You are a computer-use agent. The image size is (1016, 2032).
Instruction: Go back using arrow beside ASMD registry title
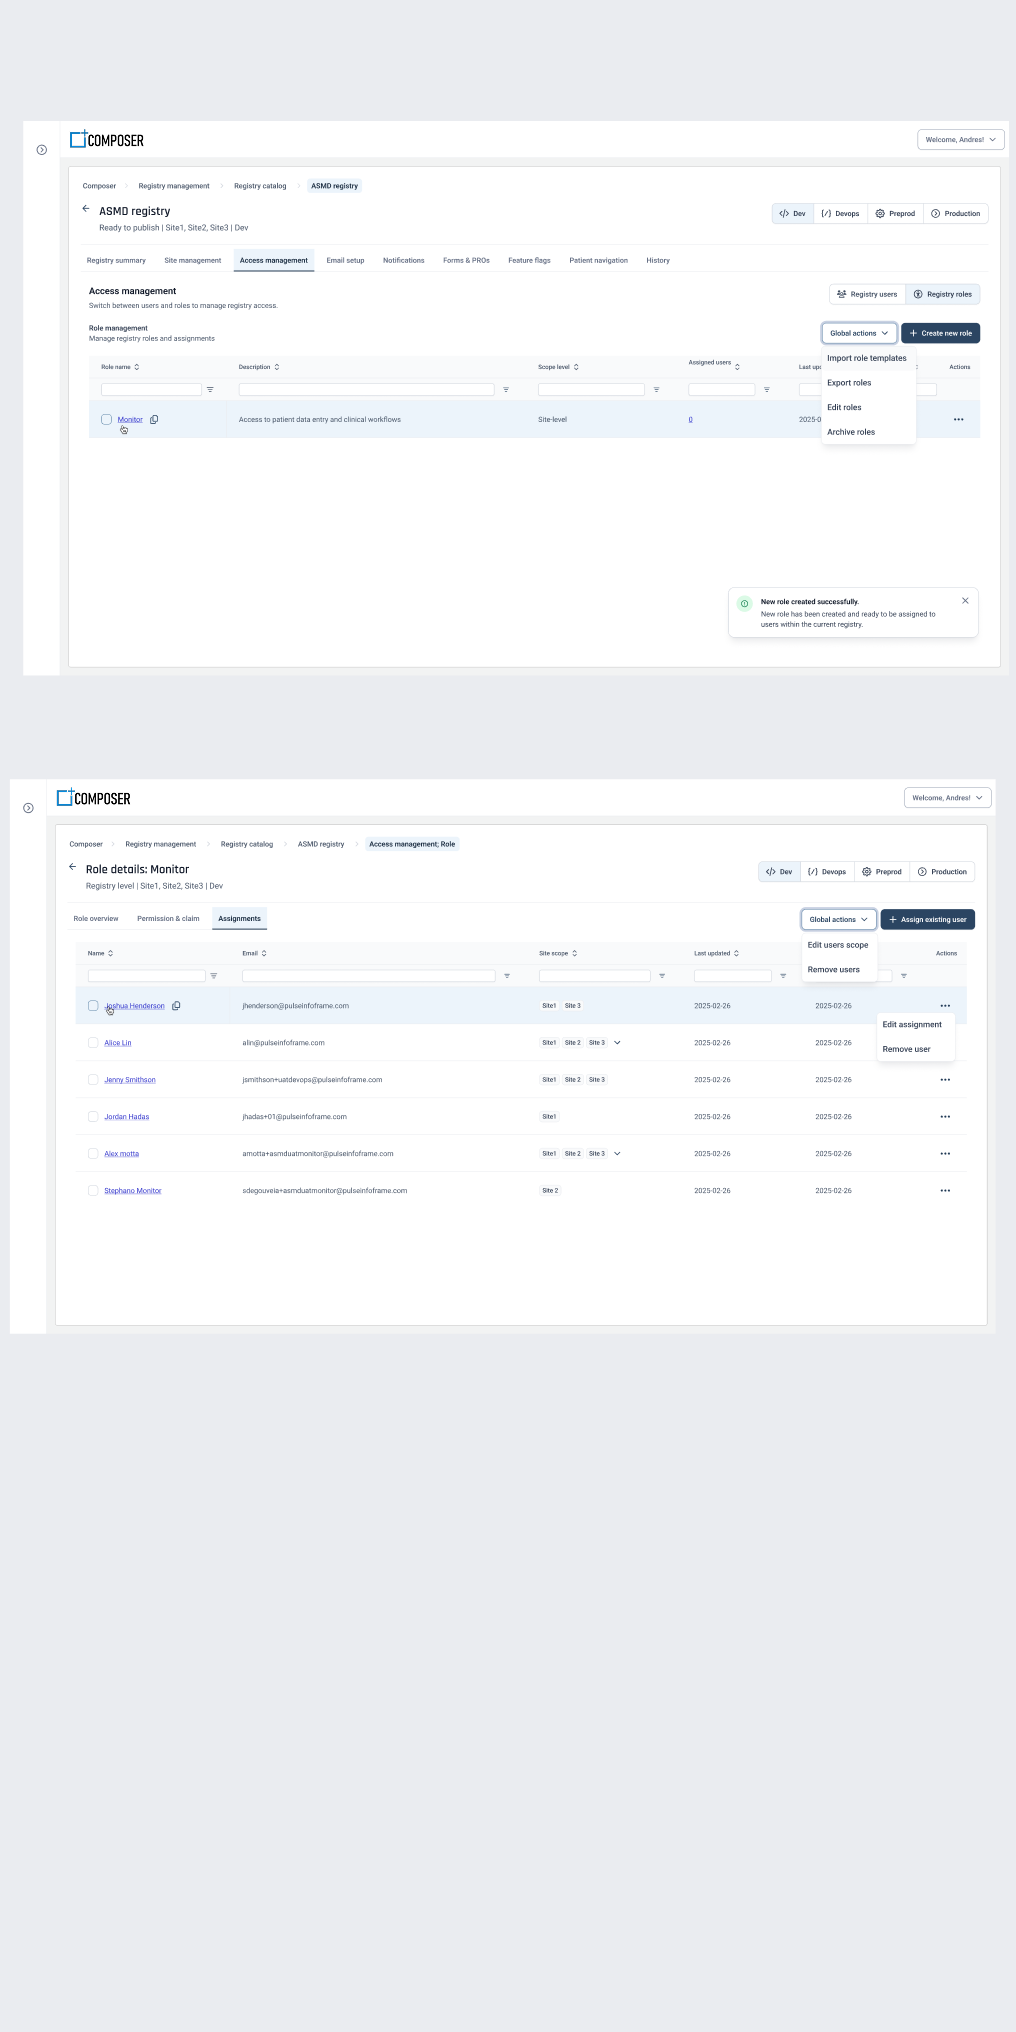86,209
